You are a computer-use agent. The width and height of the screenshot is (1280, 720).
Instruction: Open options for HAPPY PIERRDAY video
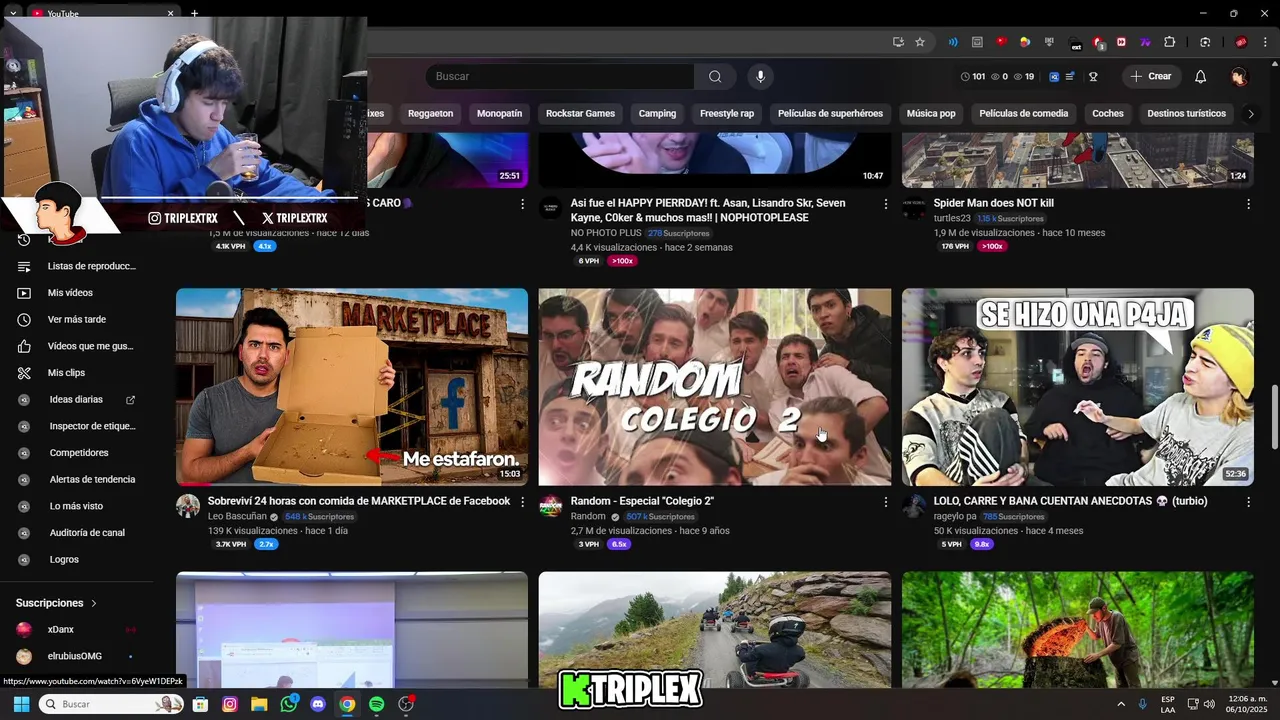click(885, 204)
